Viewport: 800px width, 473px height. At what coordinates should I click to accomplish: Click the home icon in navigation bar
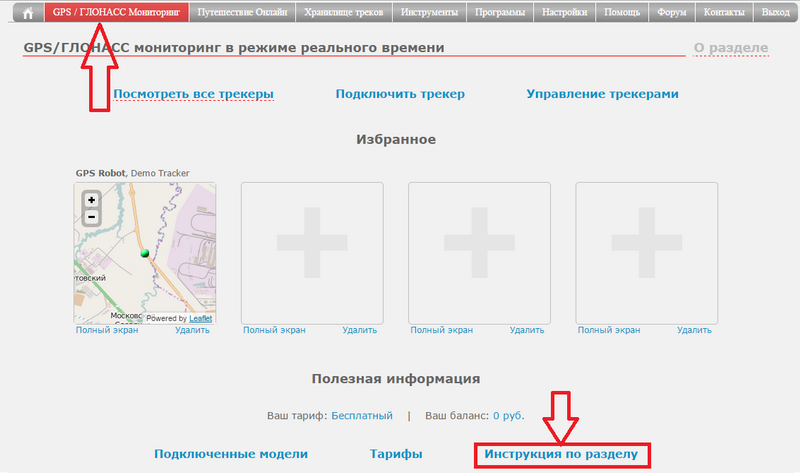click(x=28, y=13)
